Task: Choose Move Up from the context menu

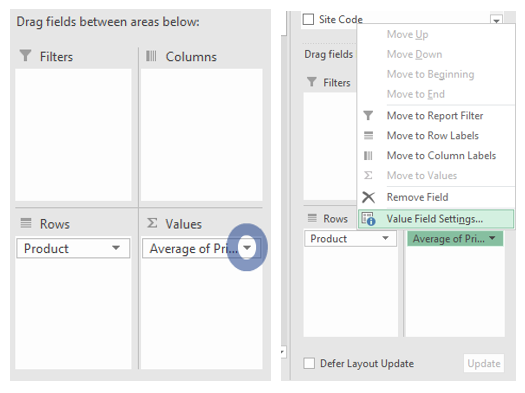Action: click(407, 34)
